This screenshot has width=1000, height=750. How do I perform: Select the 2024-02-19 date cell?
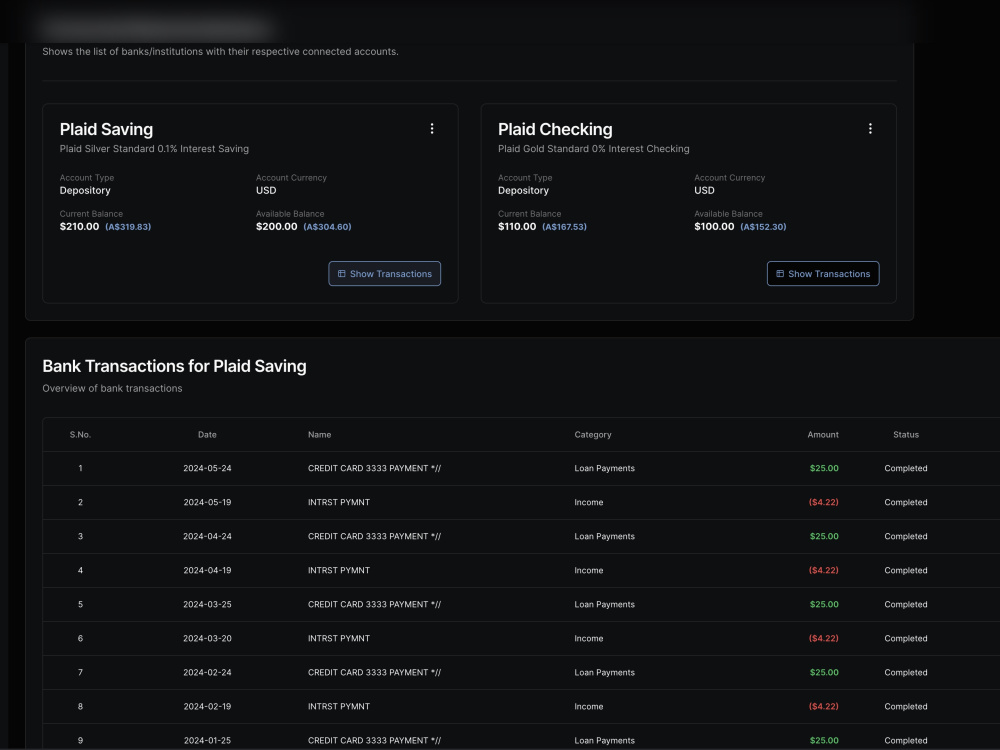point(207,706)
